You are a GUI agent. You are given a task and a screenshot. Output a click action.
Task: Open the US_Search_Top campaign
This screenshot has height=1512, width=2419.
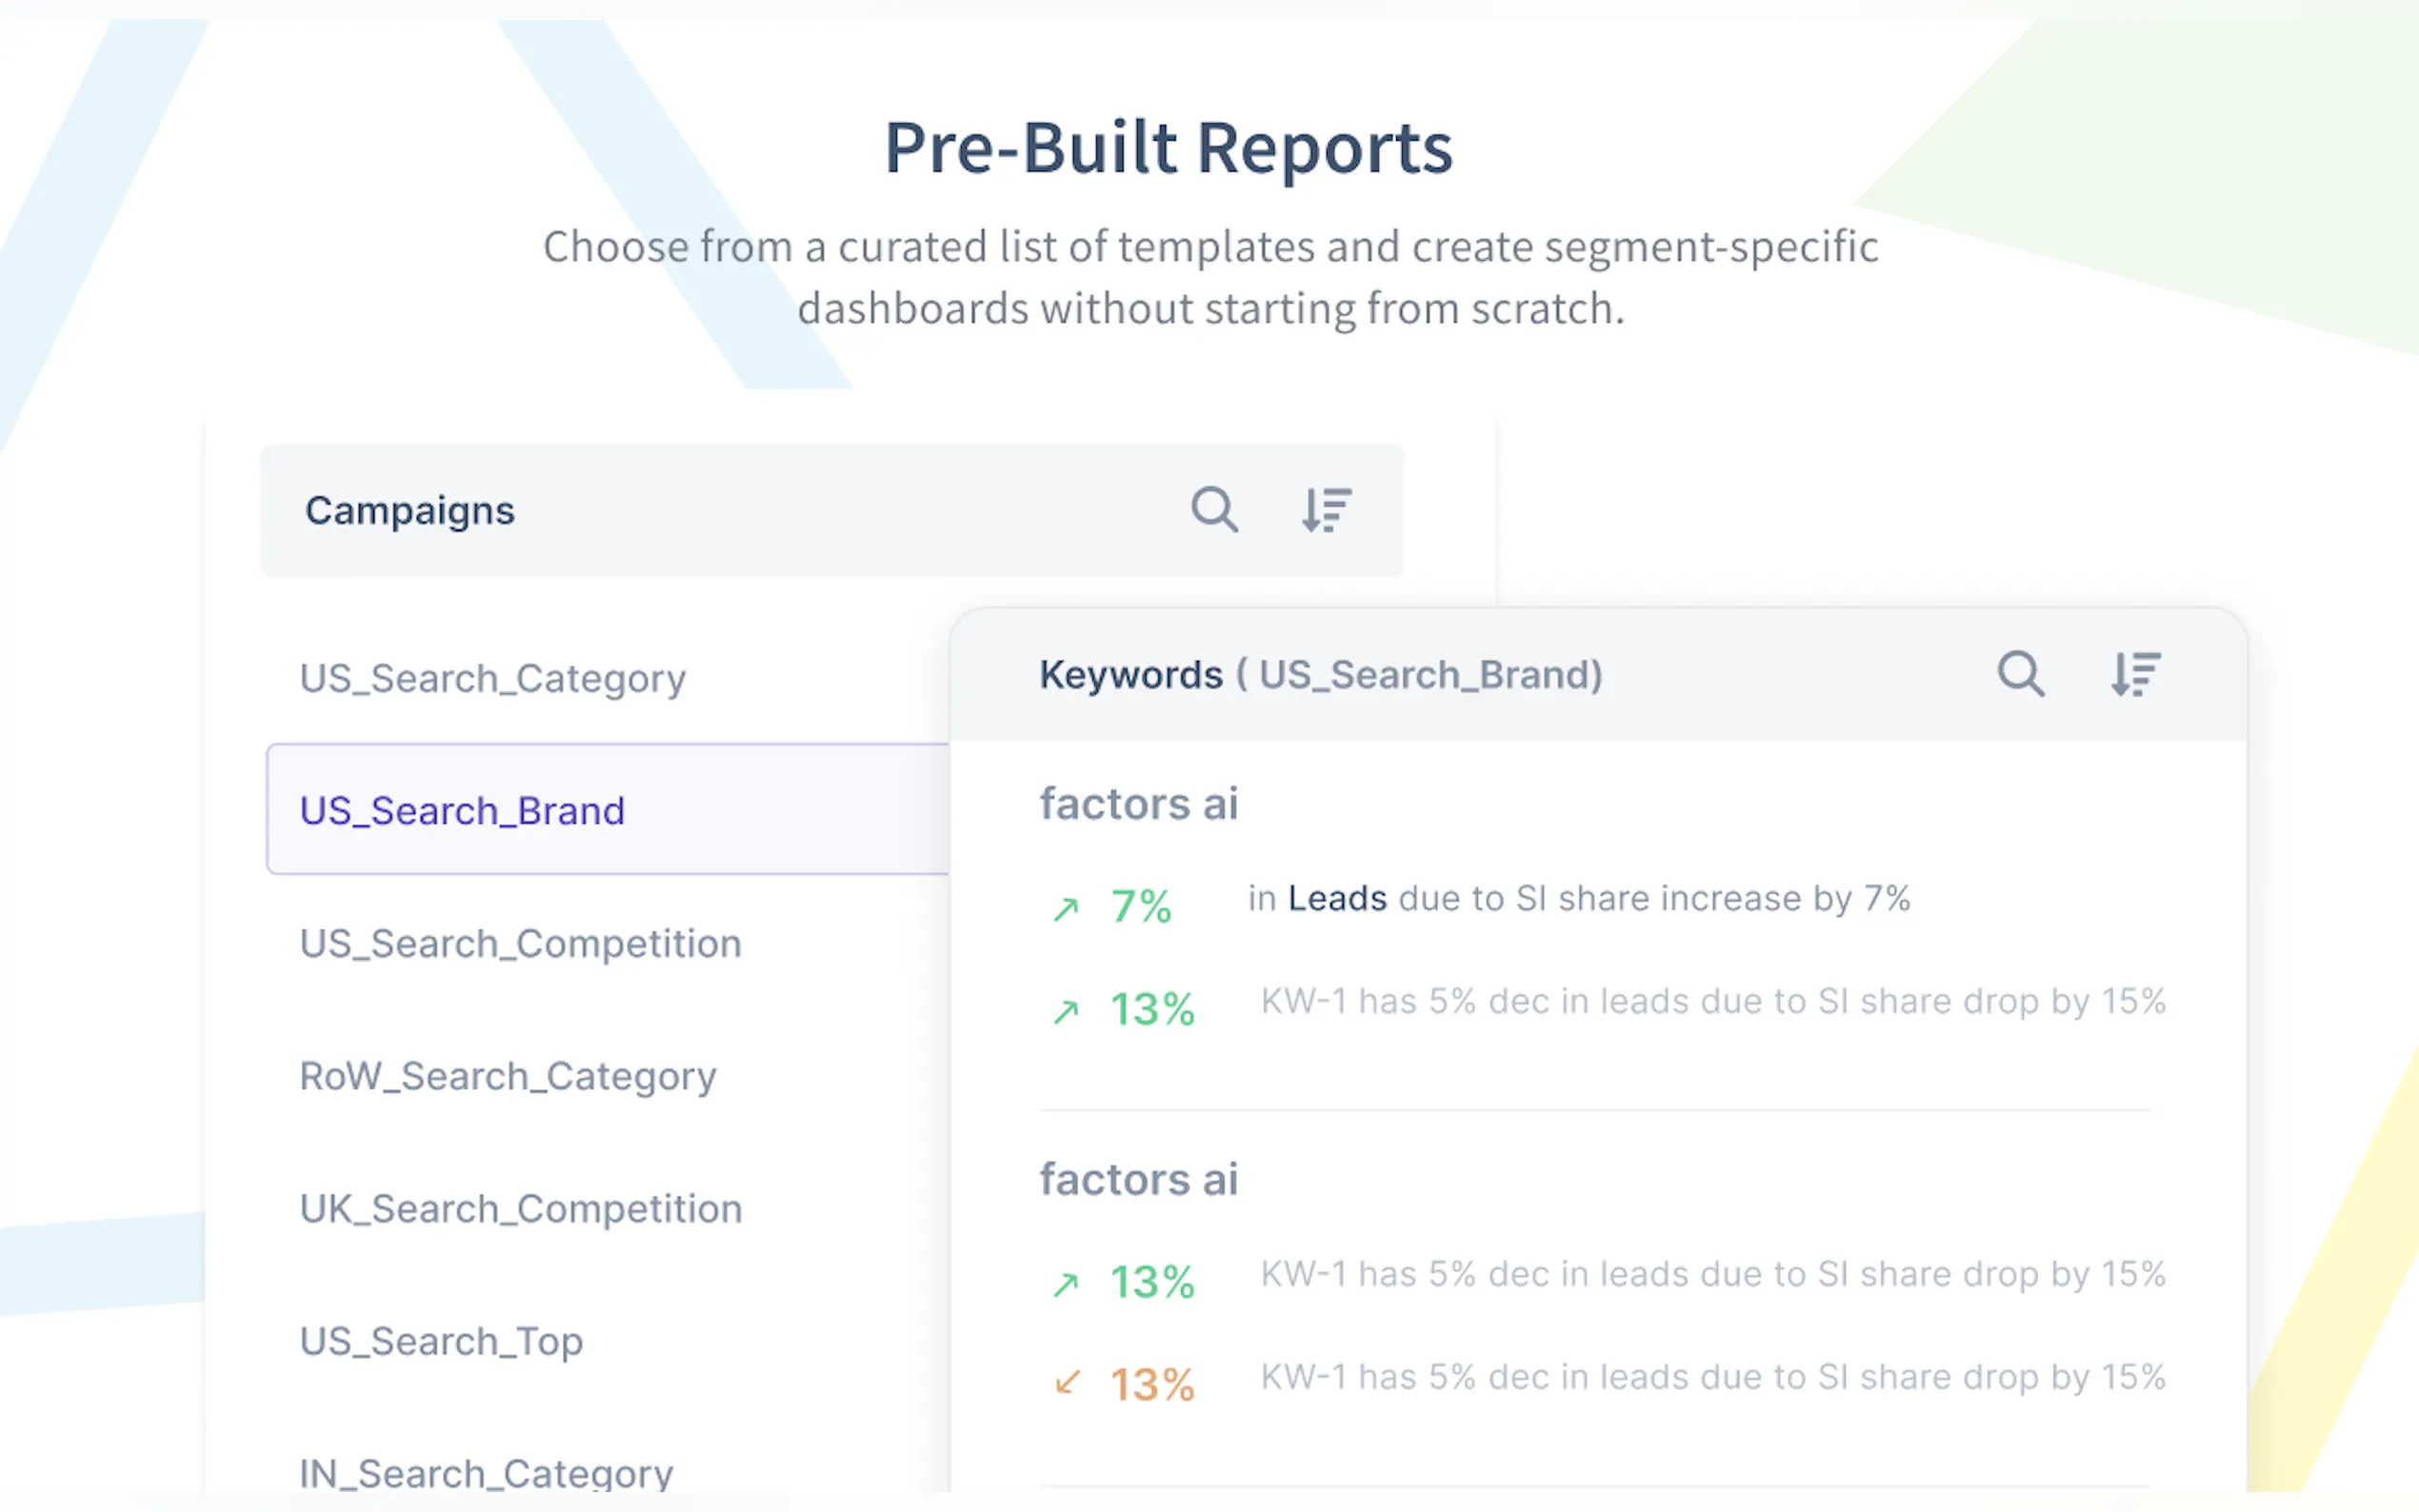click(x=441, y=1342)
